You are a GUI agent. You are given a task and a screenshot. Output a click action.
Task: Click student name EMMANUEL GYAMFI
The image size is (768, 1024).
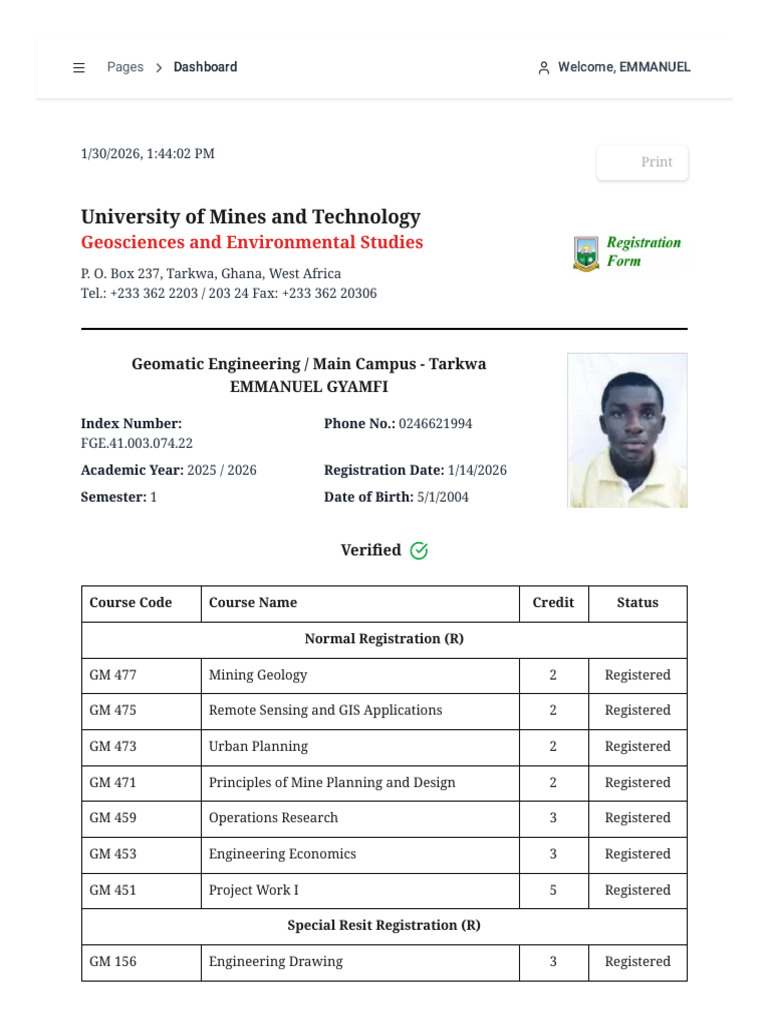tap(309, 387)
